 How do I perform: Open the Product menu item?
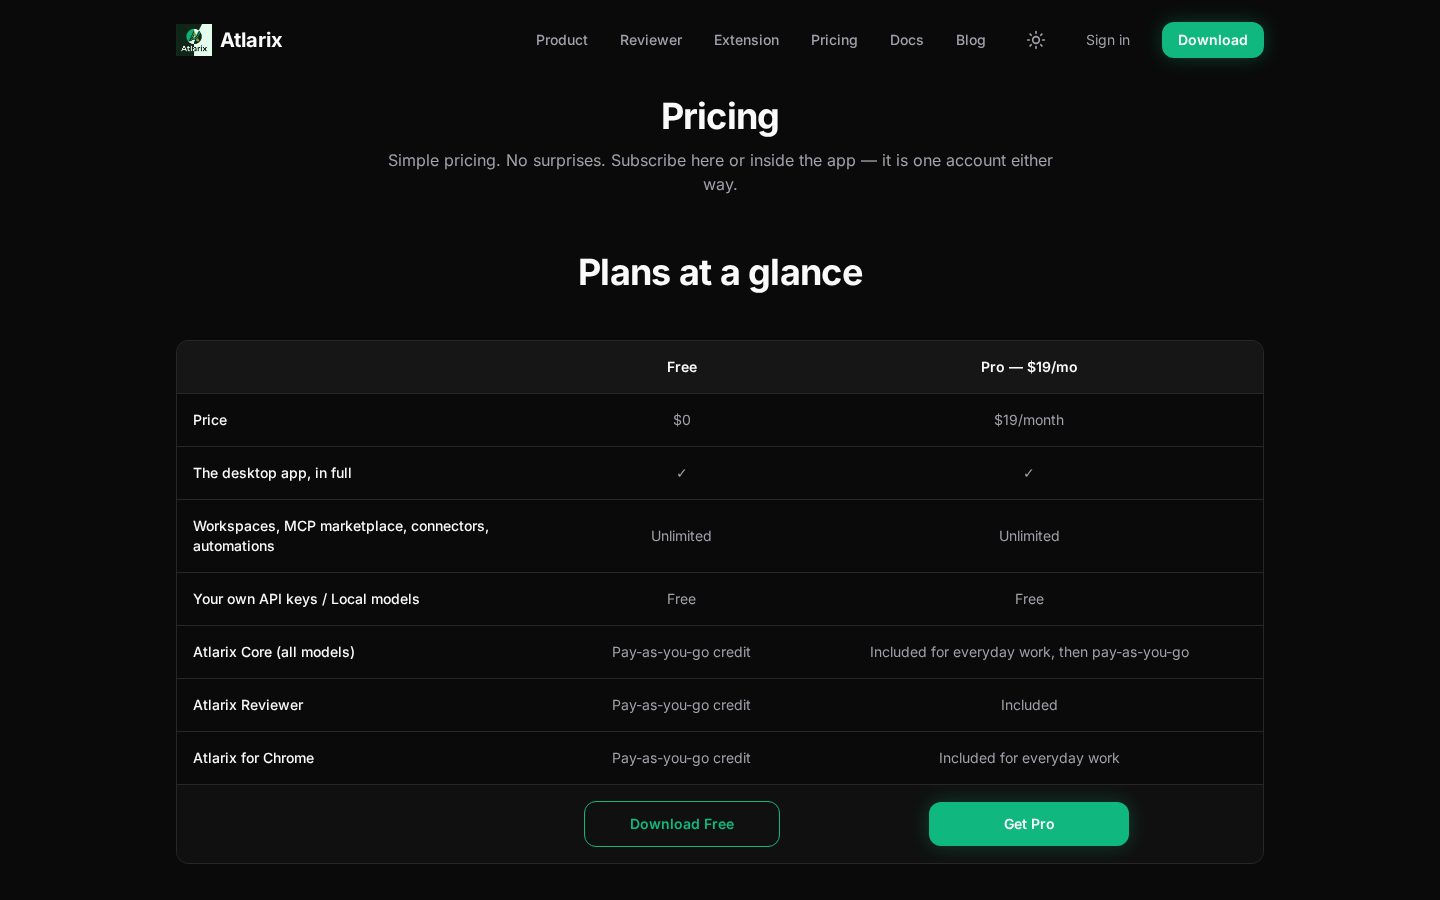562,40
